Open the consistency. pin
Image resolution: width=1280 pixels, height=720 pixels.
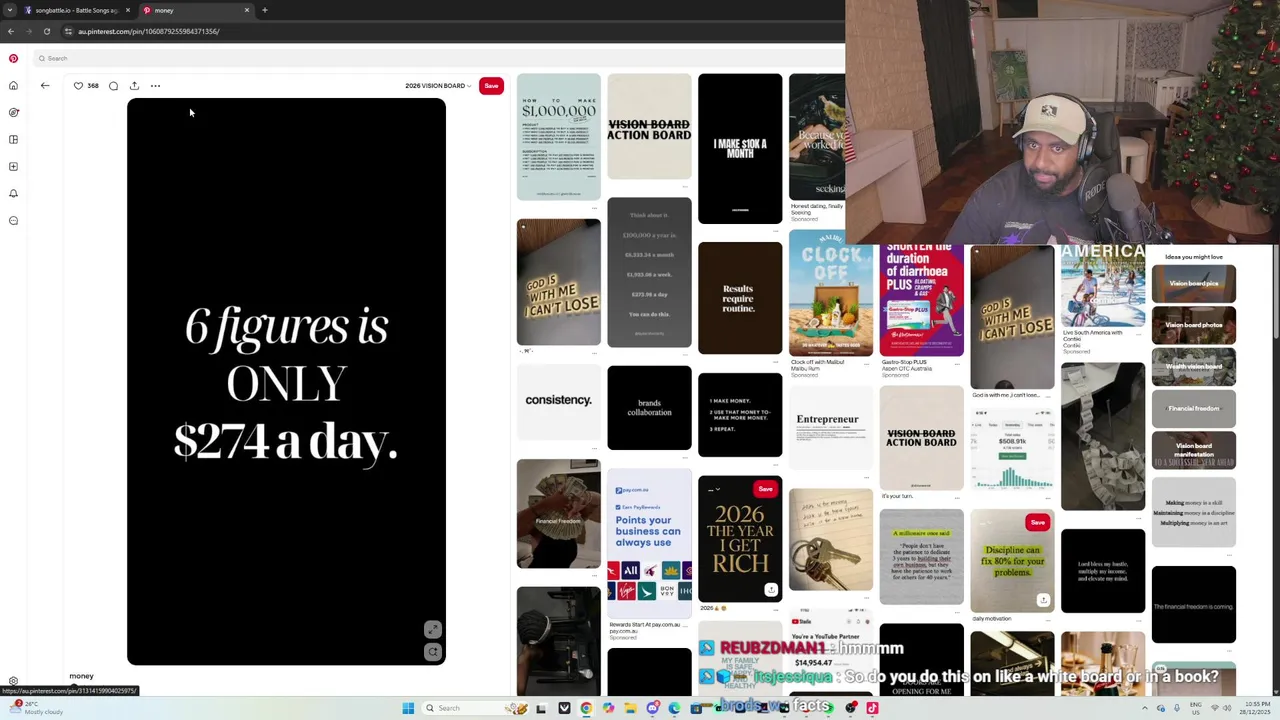tap(559, 401)
